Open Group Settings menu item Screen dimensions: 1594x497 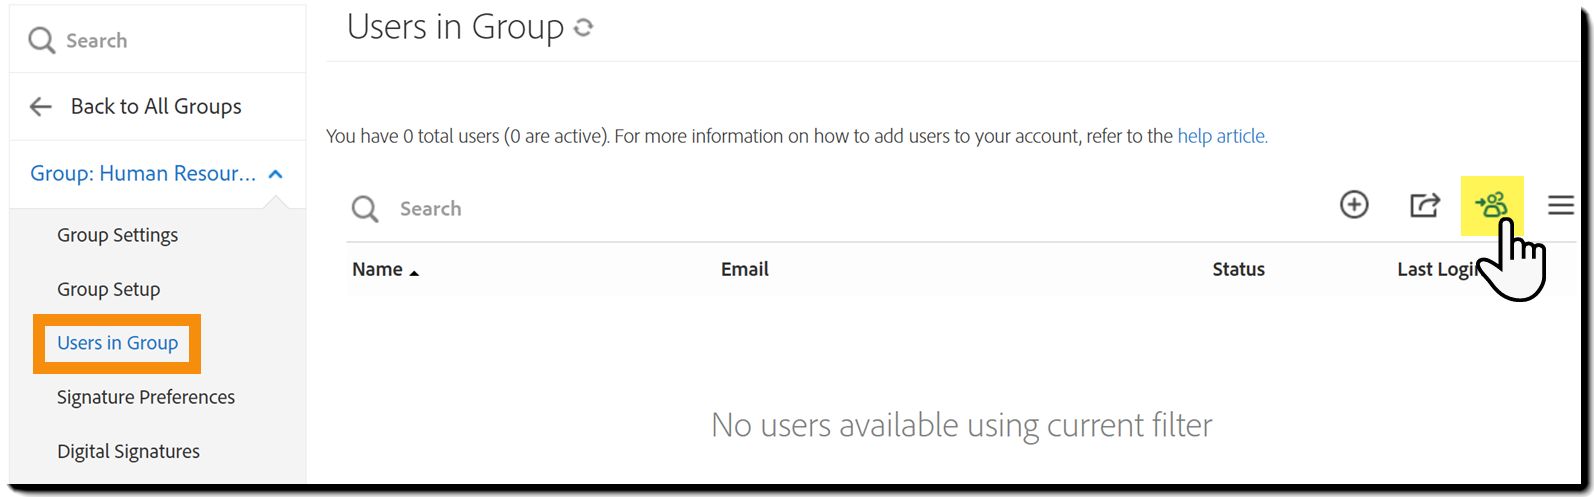point(117,235)
